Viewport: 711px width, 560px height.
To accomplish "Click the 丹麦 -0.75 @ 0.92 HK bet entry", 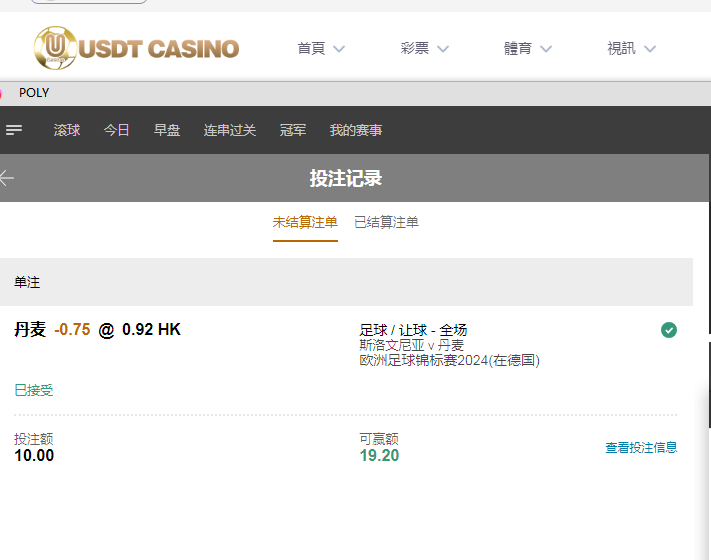I will (97, 329).
